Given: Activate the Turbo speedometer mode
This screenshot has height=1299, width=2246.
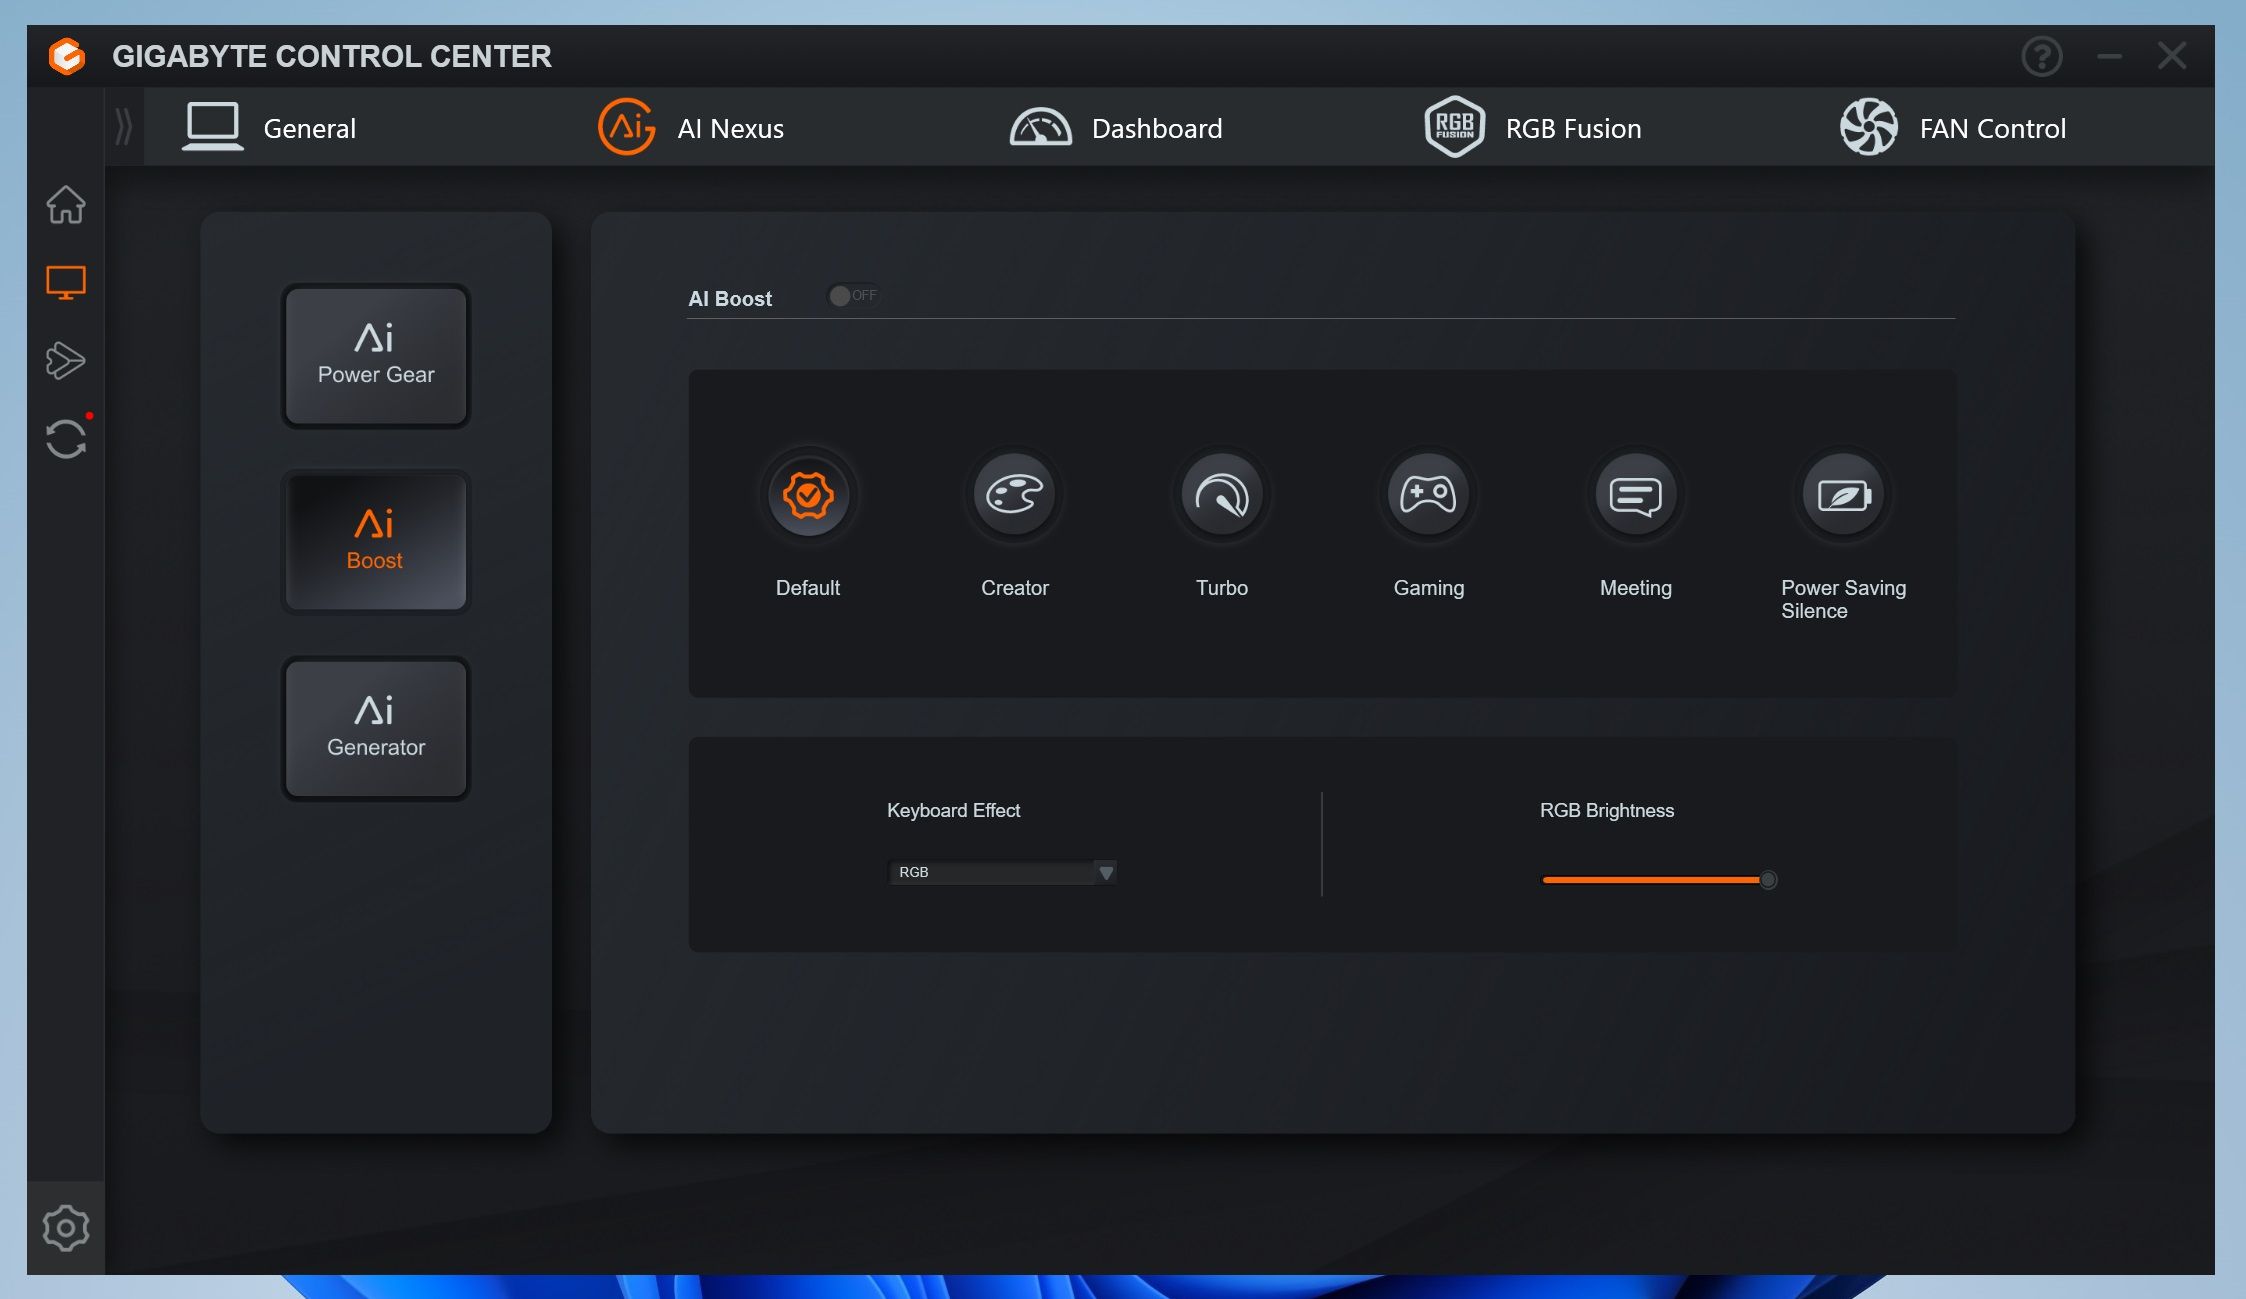Looking at the screenshot, I should [x=1221, y=495].
